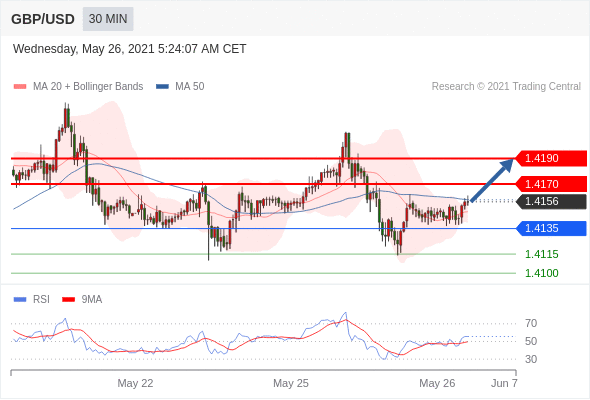This screenshot has height=400, width=590.
Task: Click the RSI 70 level label
Action: pos(531,323)
